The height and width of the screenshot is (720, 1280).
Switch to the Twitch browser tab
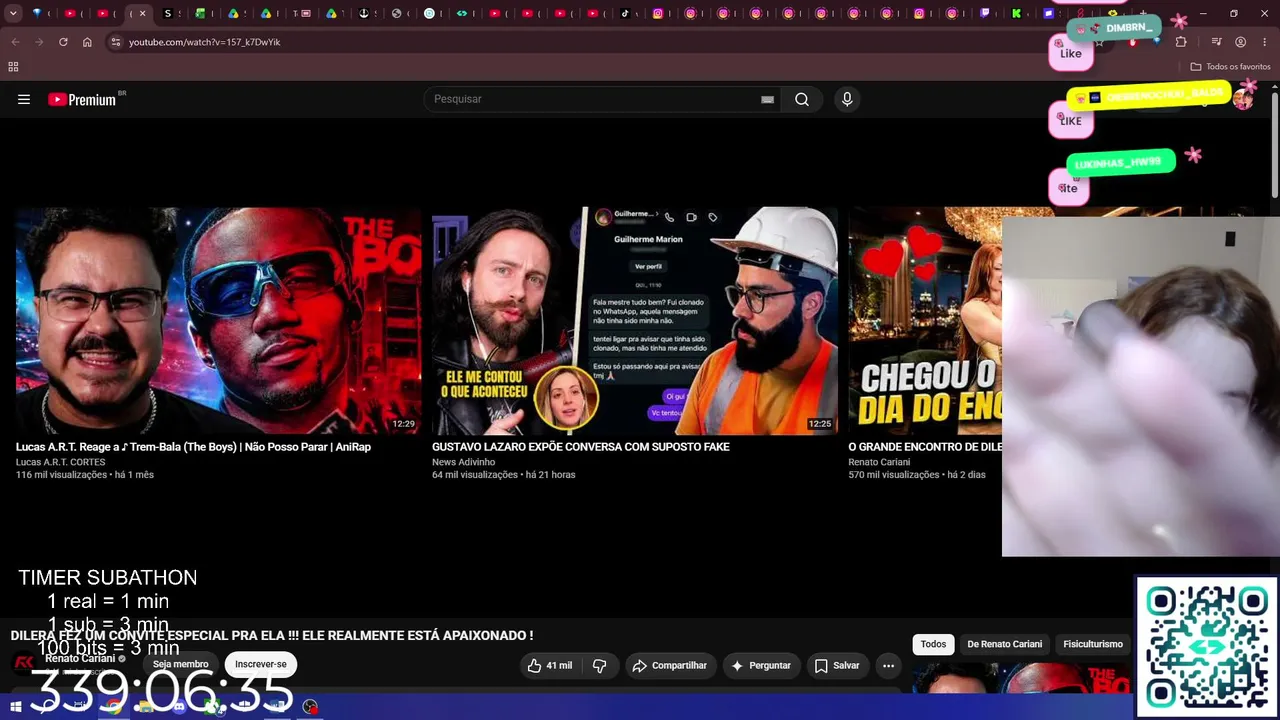(x=985, y=13)
